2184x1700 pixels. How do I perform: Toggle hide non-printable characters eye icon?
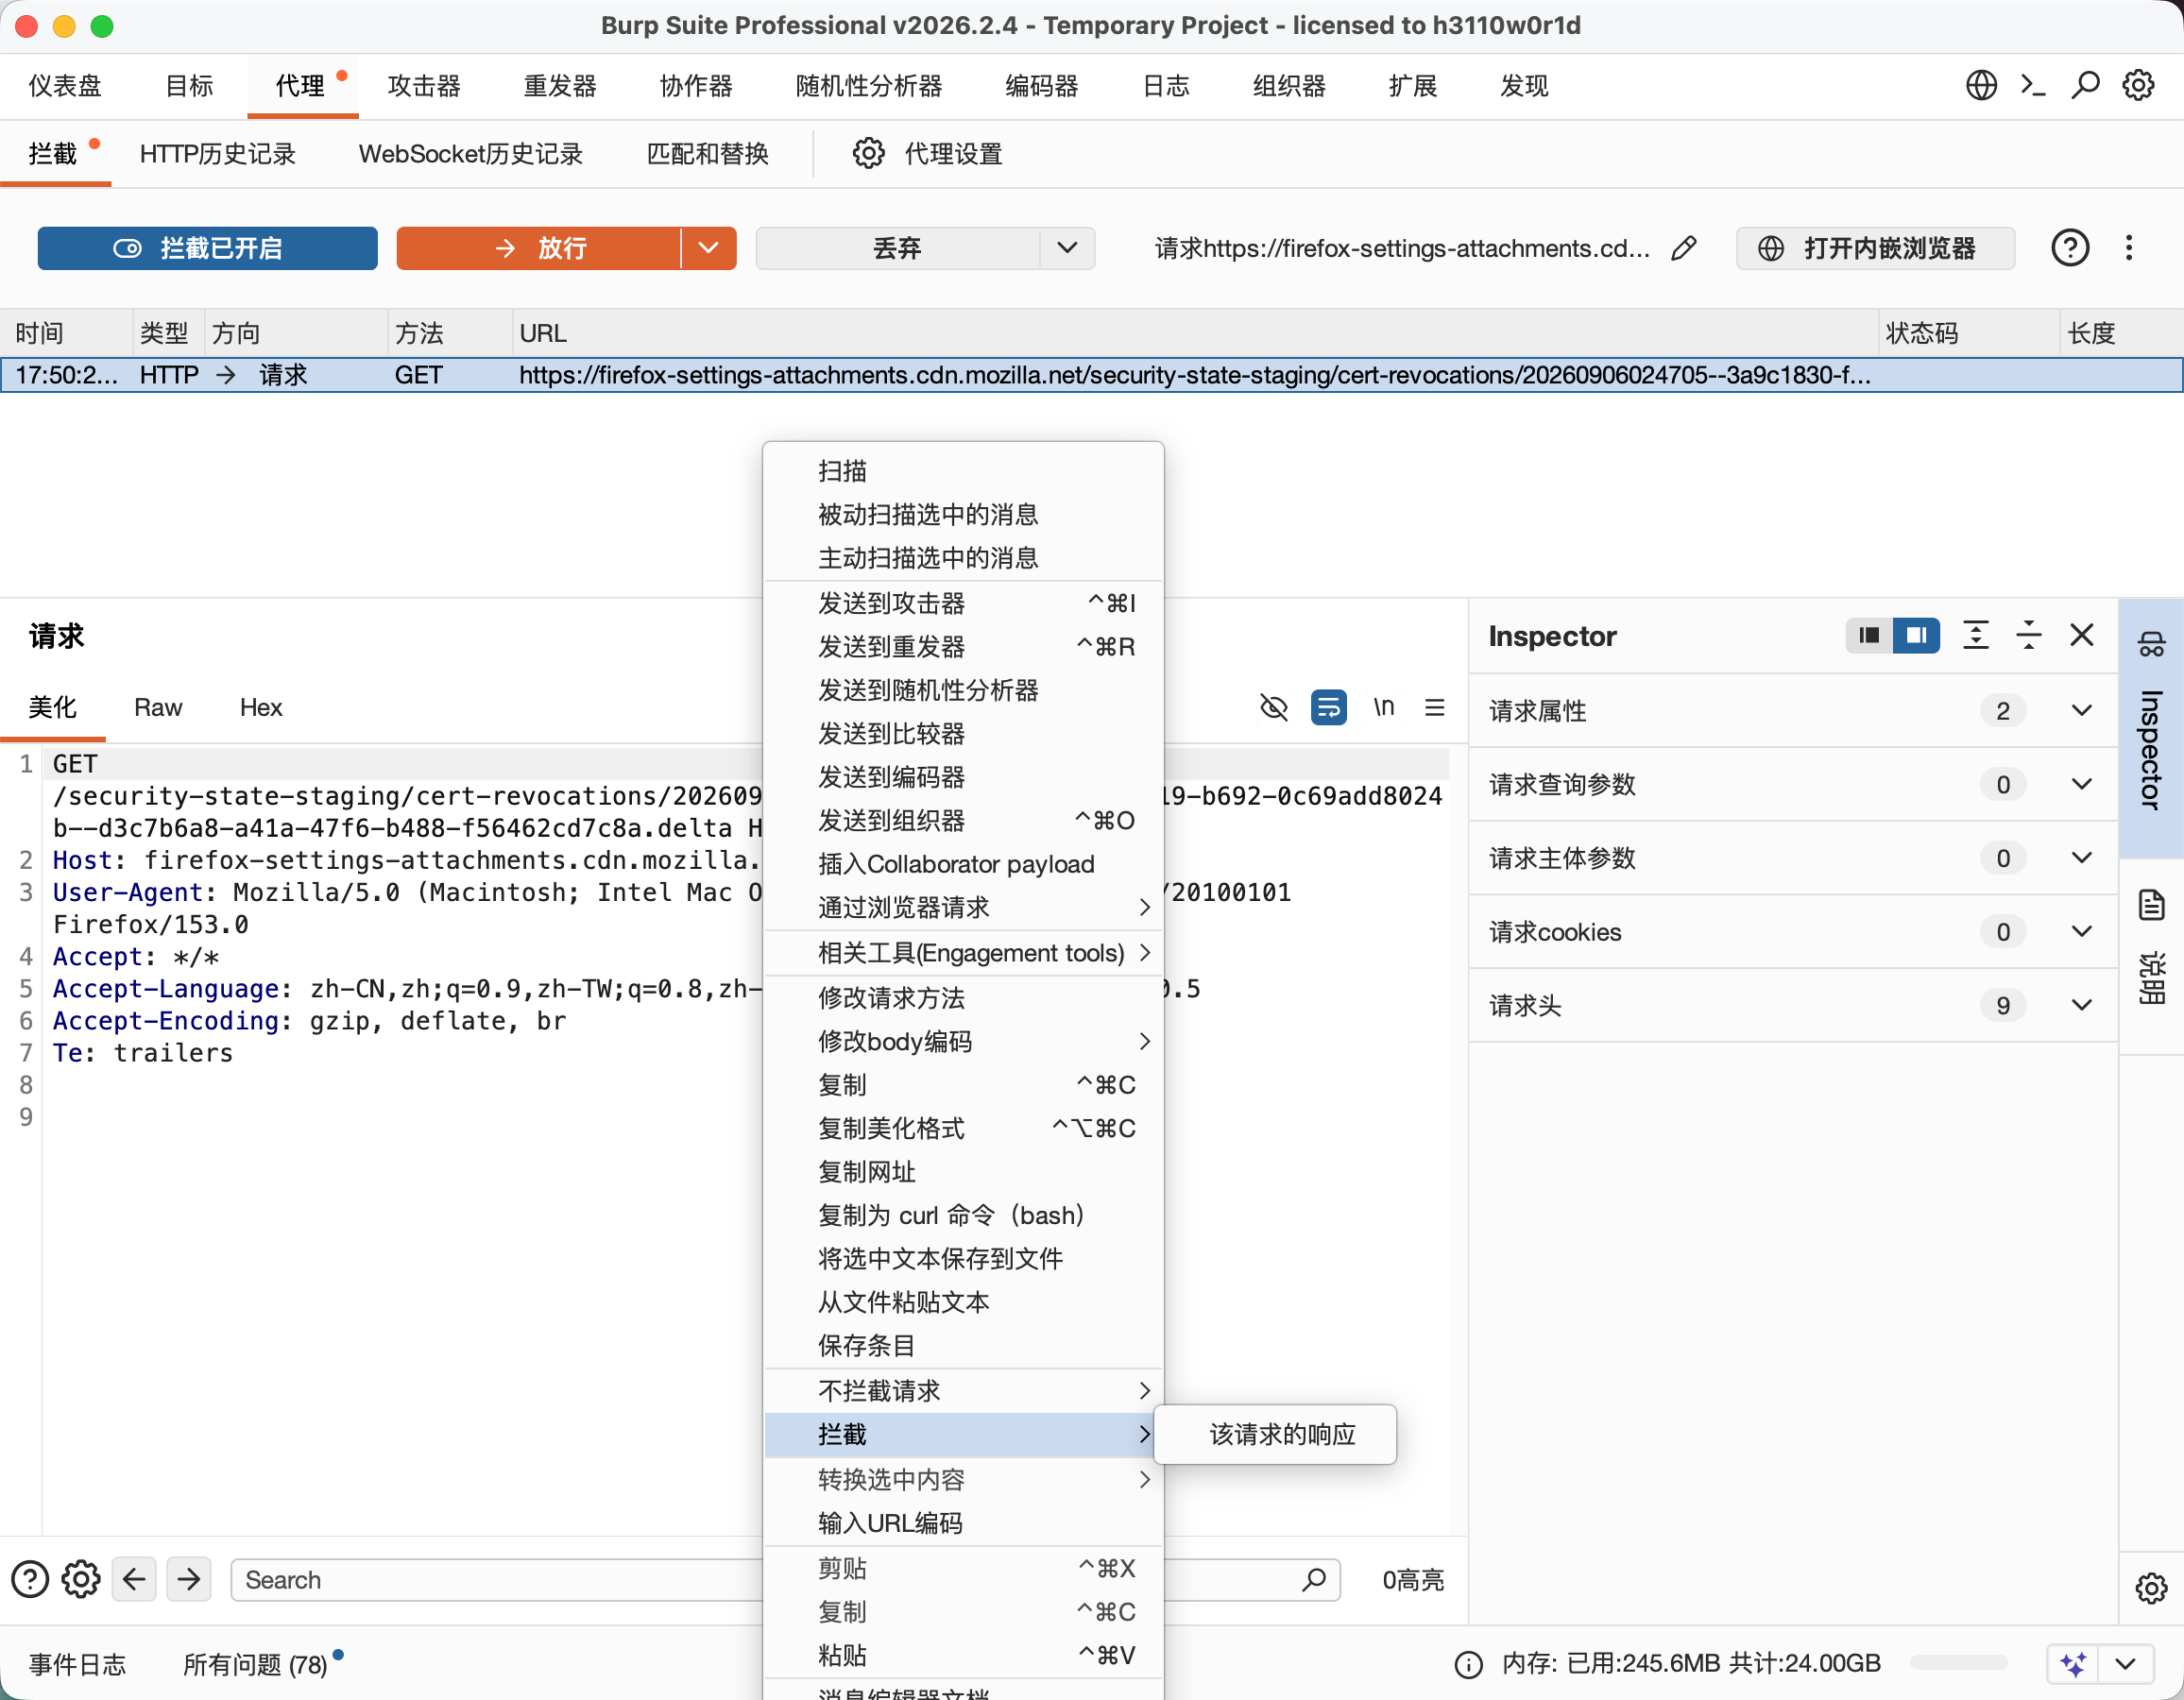click(x=1274, y=708)
